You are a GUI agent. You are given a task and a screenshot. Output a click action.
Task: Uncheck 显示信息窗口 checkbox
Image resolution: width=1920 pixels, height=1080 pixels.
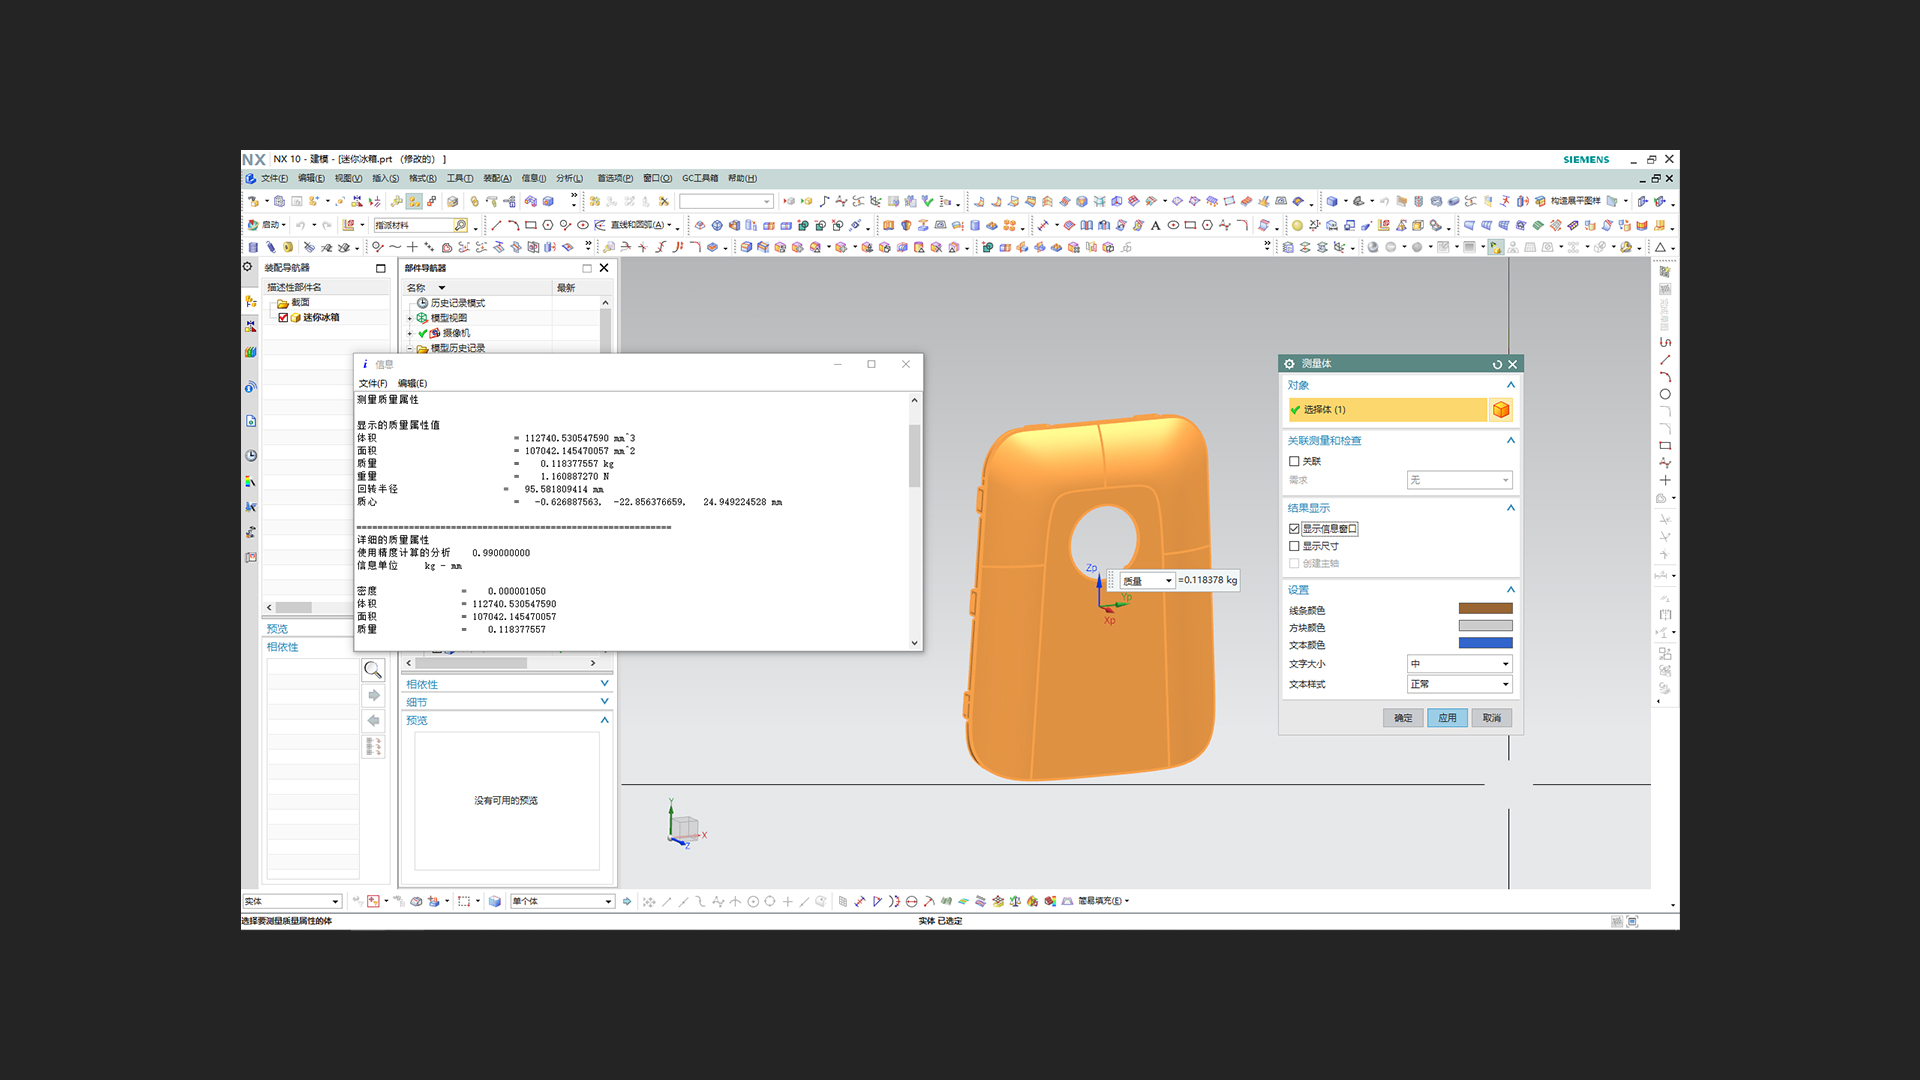click(x=1294, y=529)
